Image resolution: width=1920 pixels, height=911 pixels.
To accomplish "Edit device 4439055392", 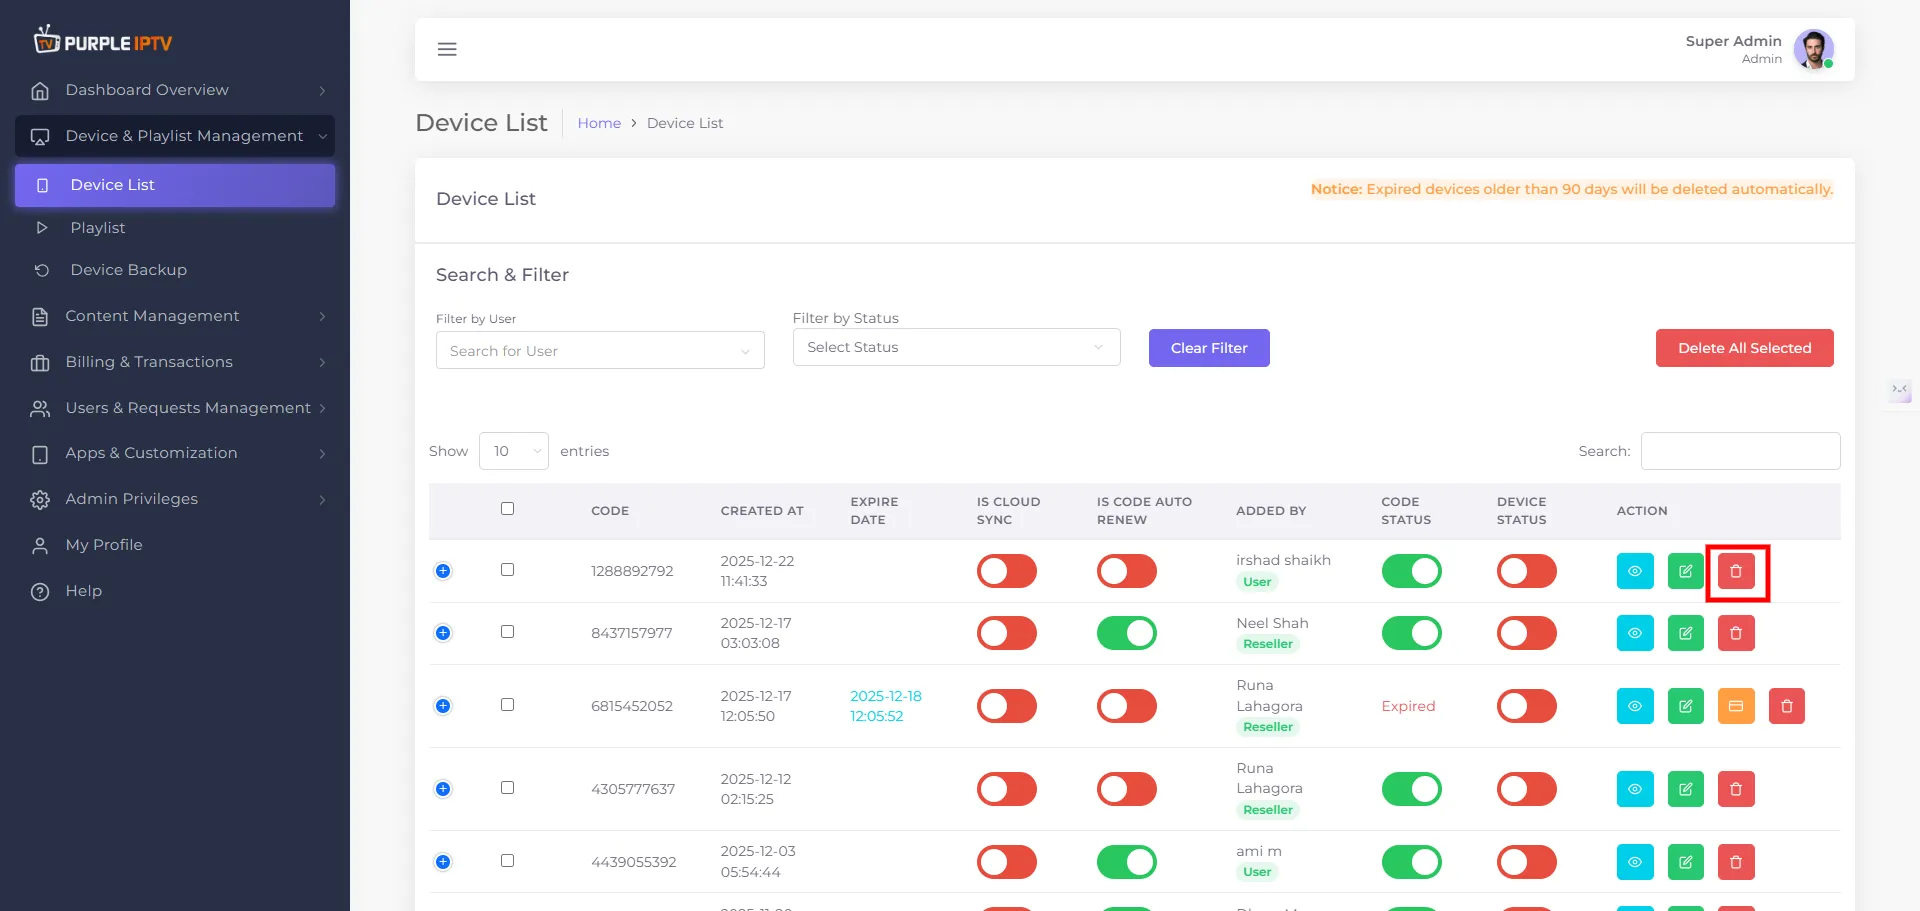I will point(1686,862).
